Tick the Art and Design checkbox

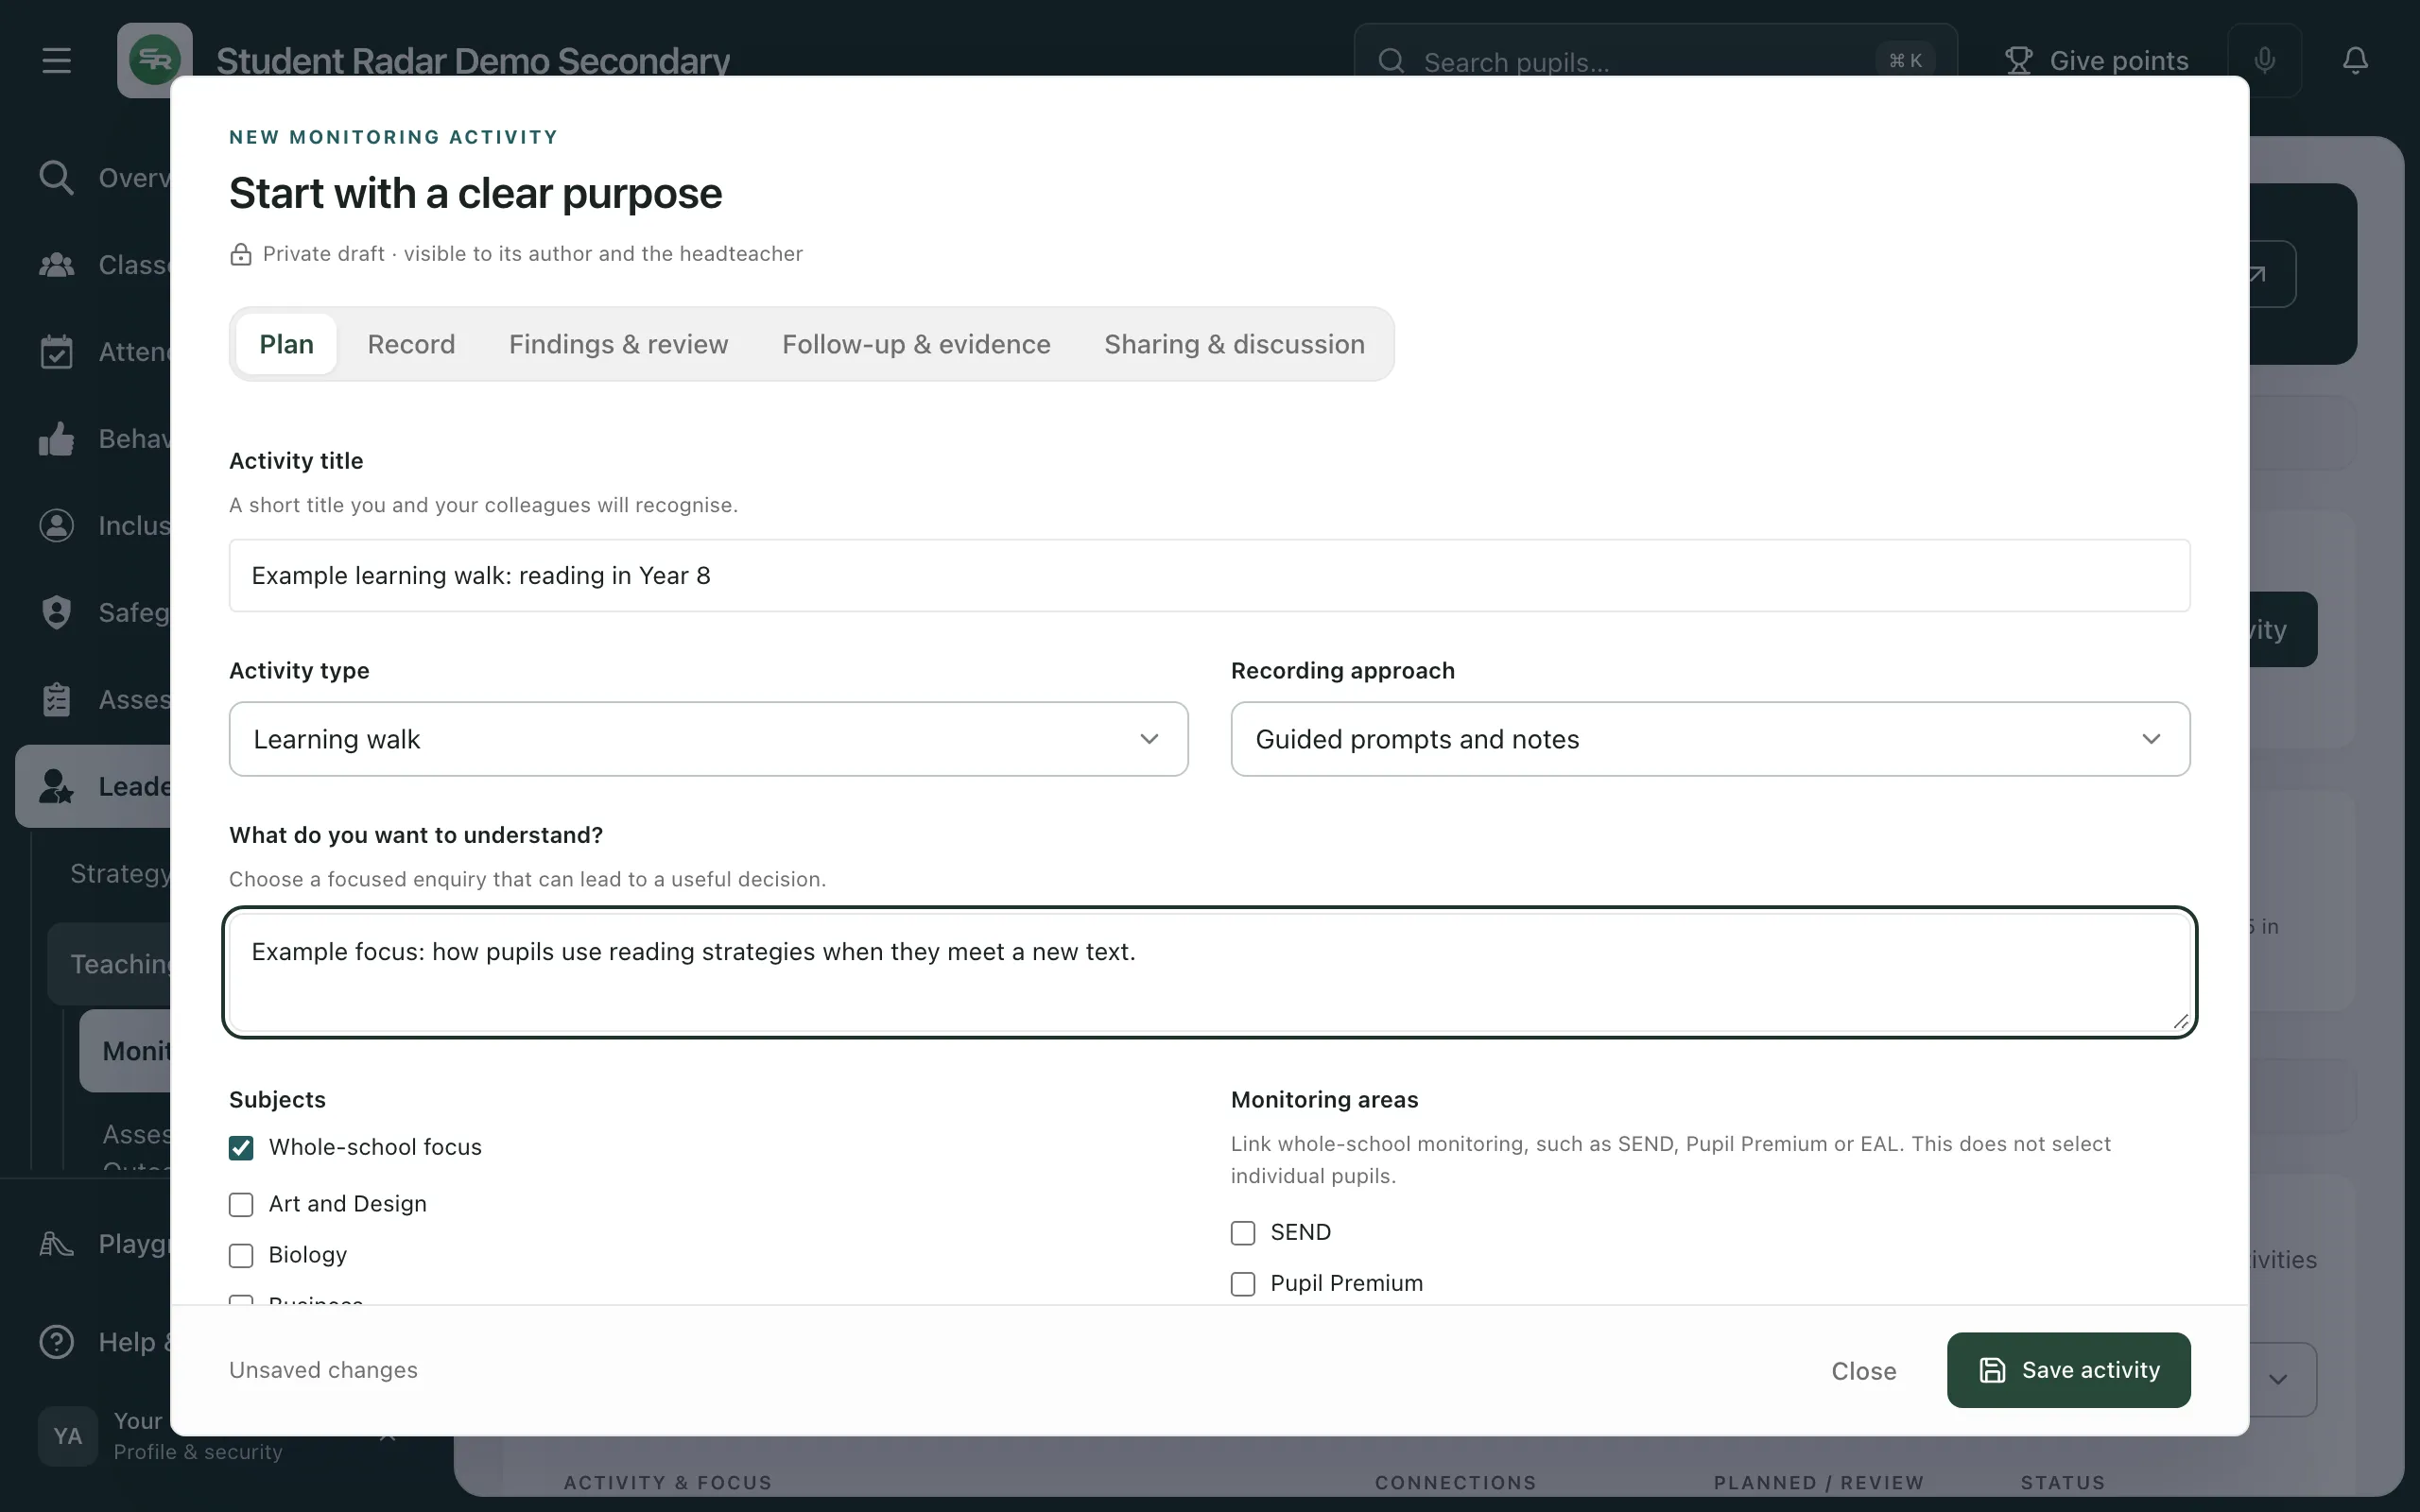[241, 1205]
